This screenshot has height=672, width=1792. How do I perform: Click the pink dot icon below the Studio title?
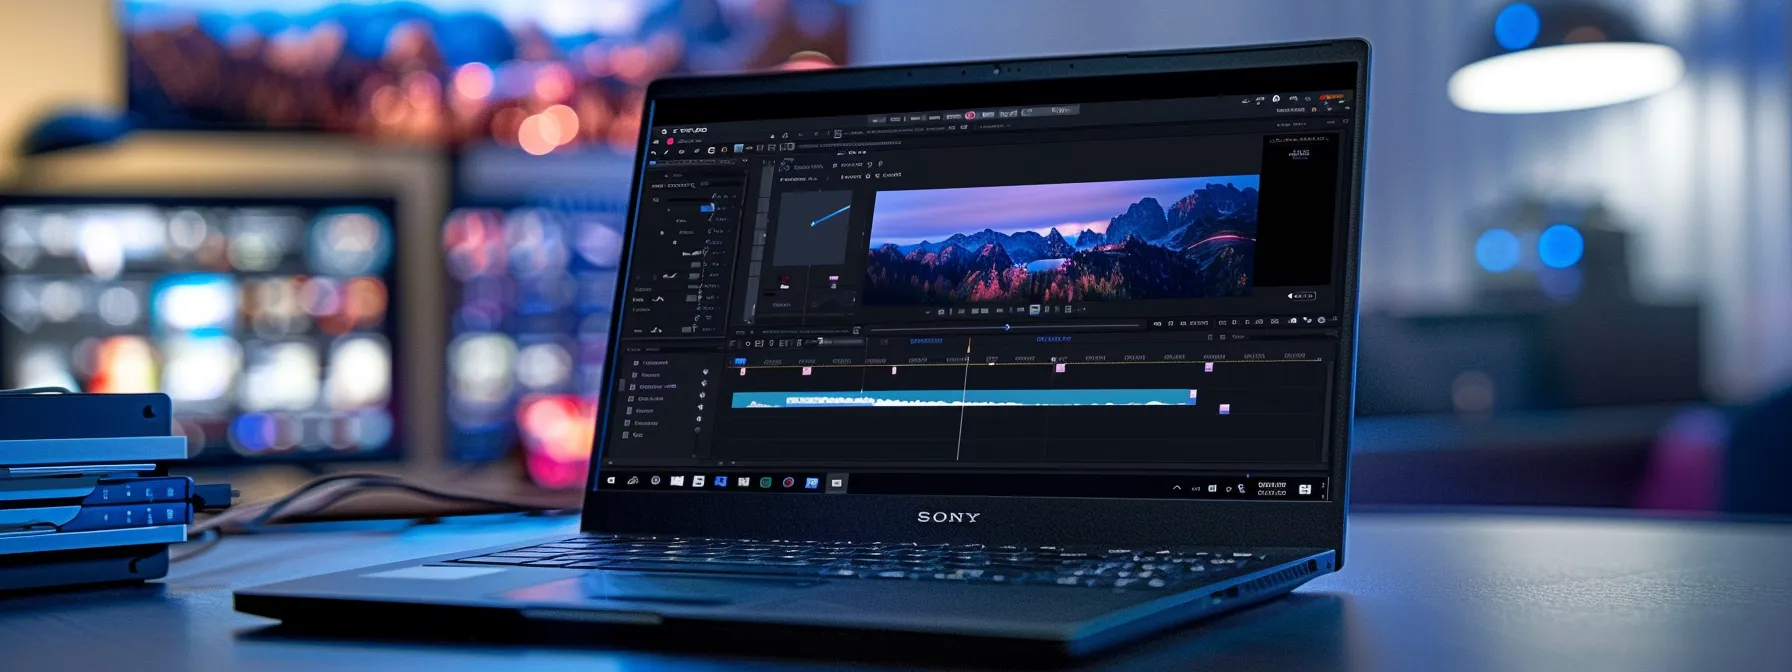coord(670,141)
